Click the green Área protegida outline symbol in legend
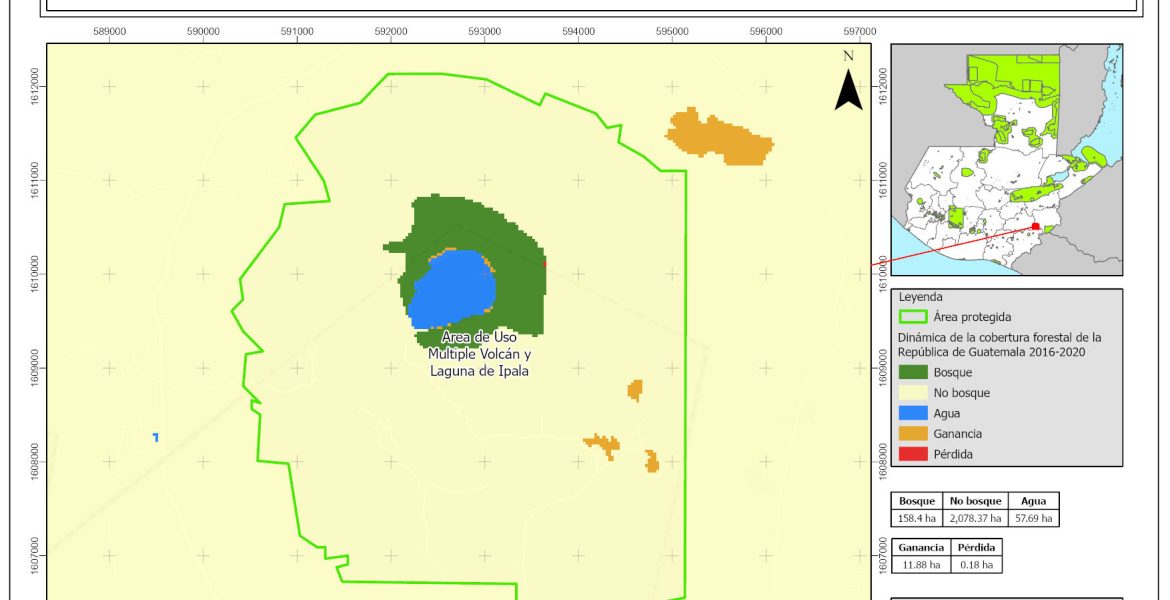Viewport: 1170px width, 600px height. (912, 317)
